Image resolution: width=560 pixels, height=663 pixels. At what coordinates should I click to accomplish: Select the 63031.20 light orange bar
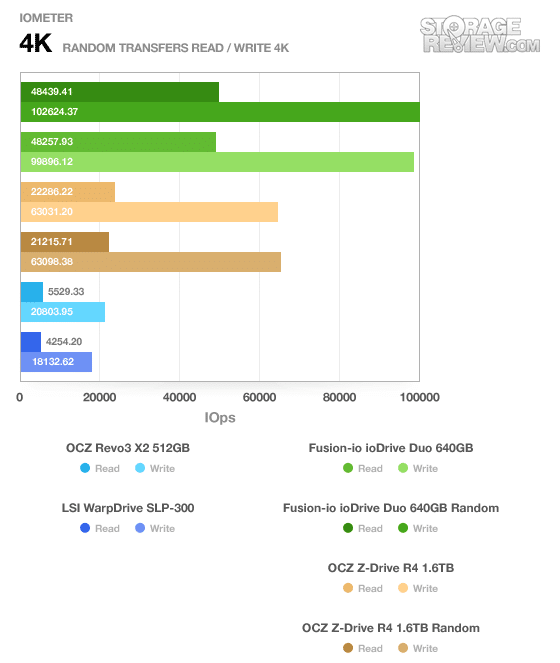click(x=149, y=212)
